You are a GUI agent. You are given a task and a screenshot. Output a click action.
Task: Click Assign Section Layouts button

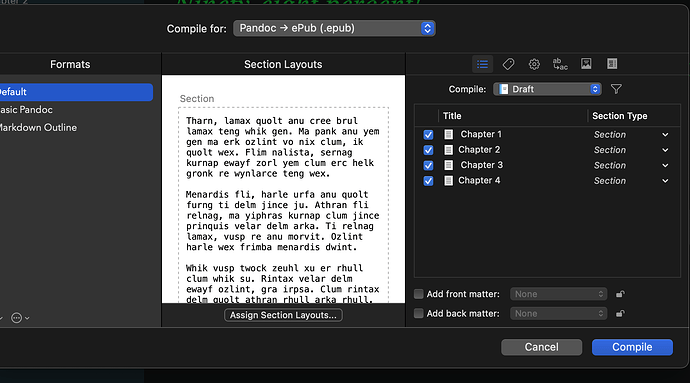pyautogui.click(x=283, y=315)
